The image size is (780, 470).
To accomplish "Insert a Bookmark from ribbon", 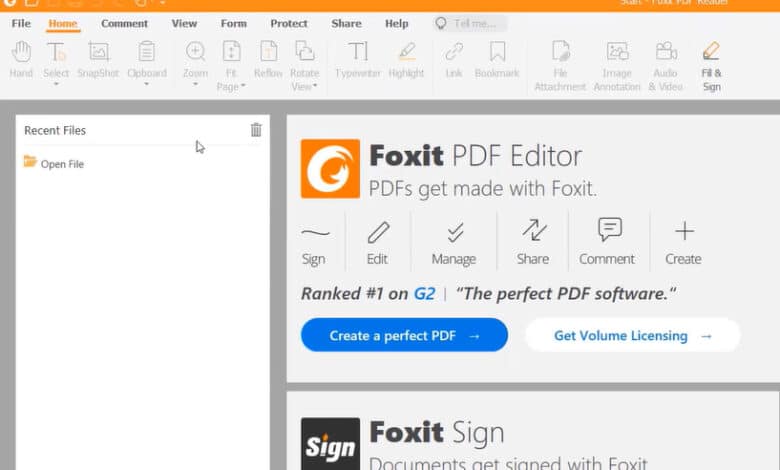I will point(497,58).
